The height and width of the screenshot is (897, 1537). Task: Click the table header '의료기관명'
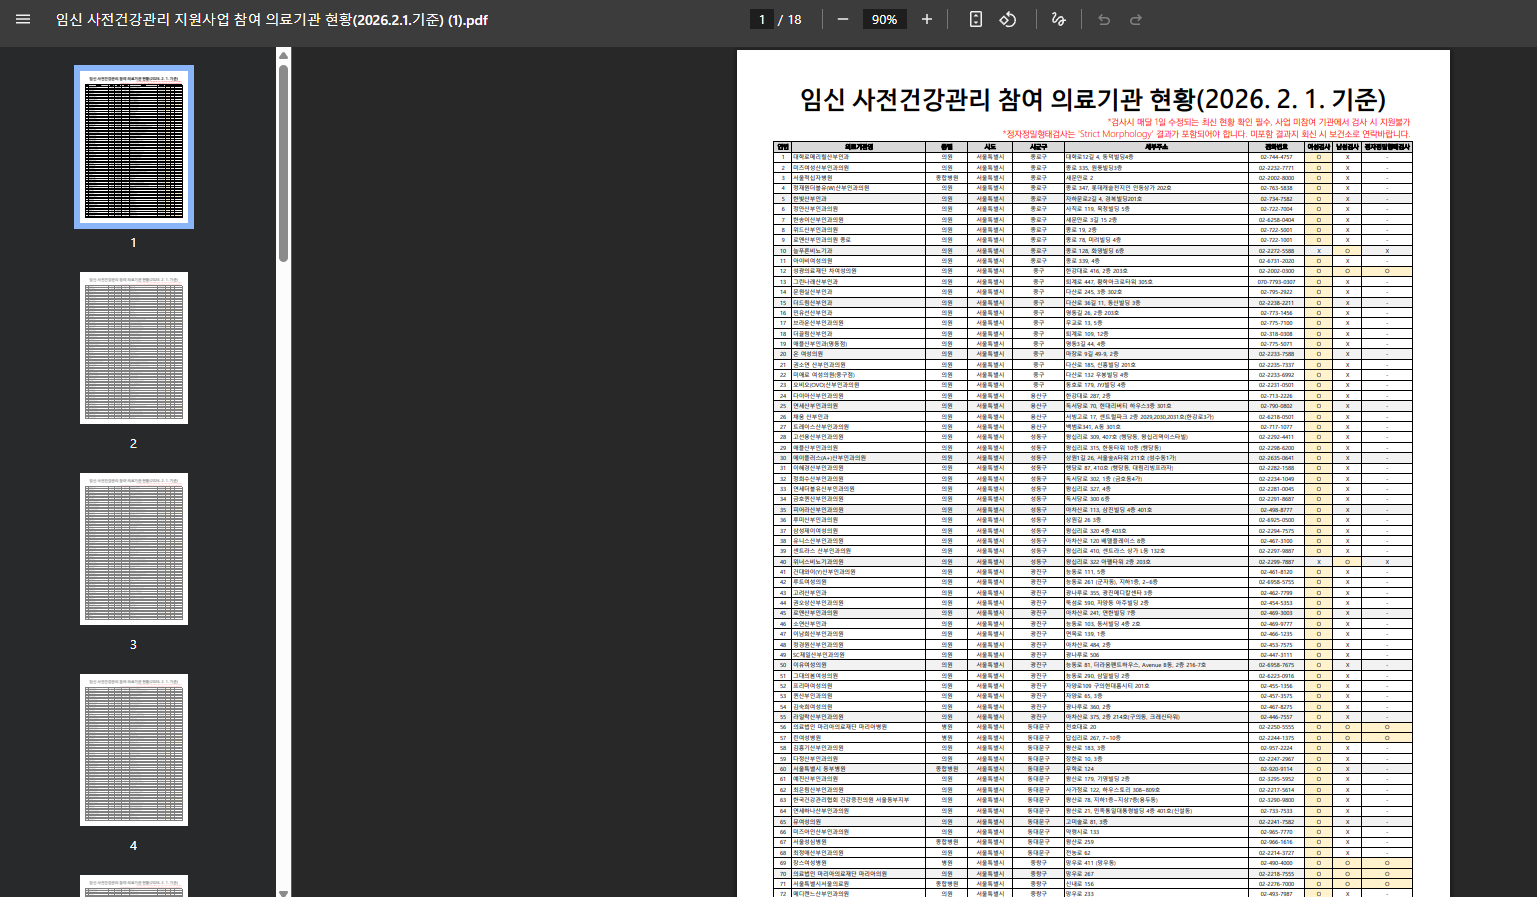(x=859, y=147)
